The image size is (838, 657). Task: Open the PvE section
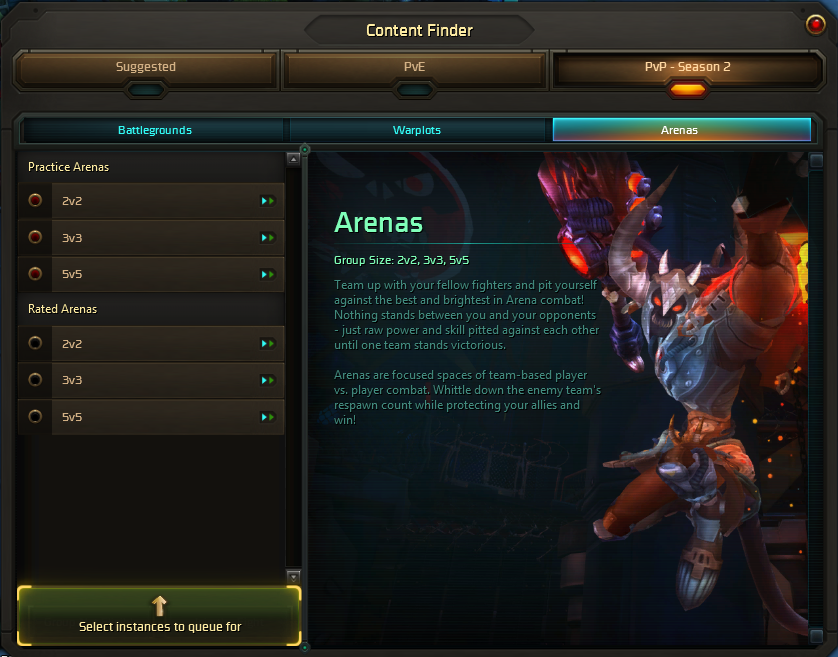[x=415, y=68]
